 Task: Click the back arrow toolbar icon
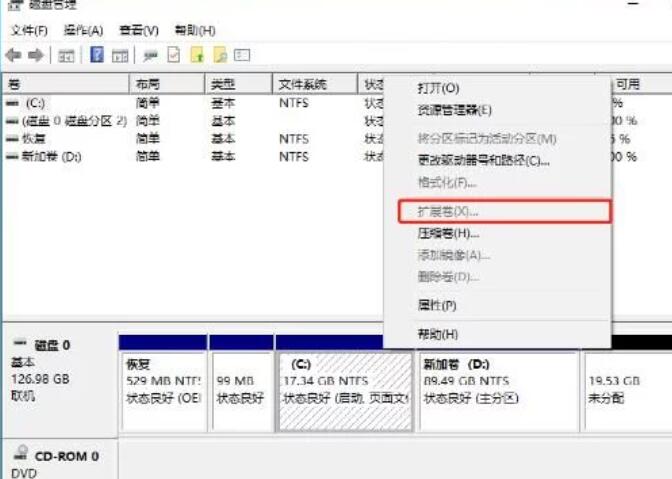point(13,55)
